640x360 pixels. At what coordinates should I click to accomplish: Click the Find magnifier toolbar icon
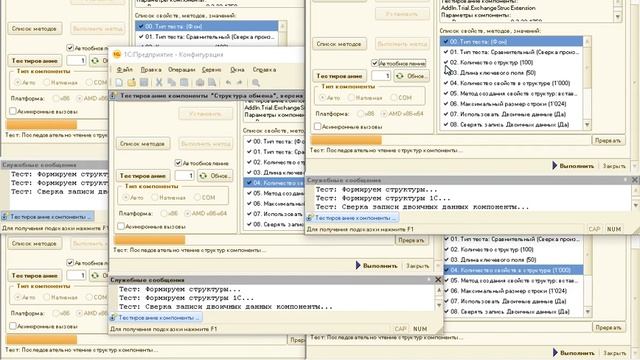pyautogui.click(x=256, y=82)
